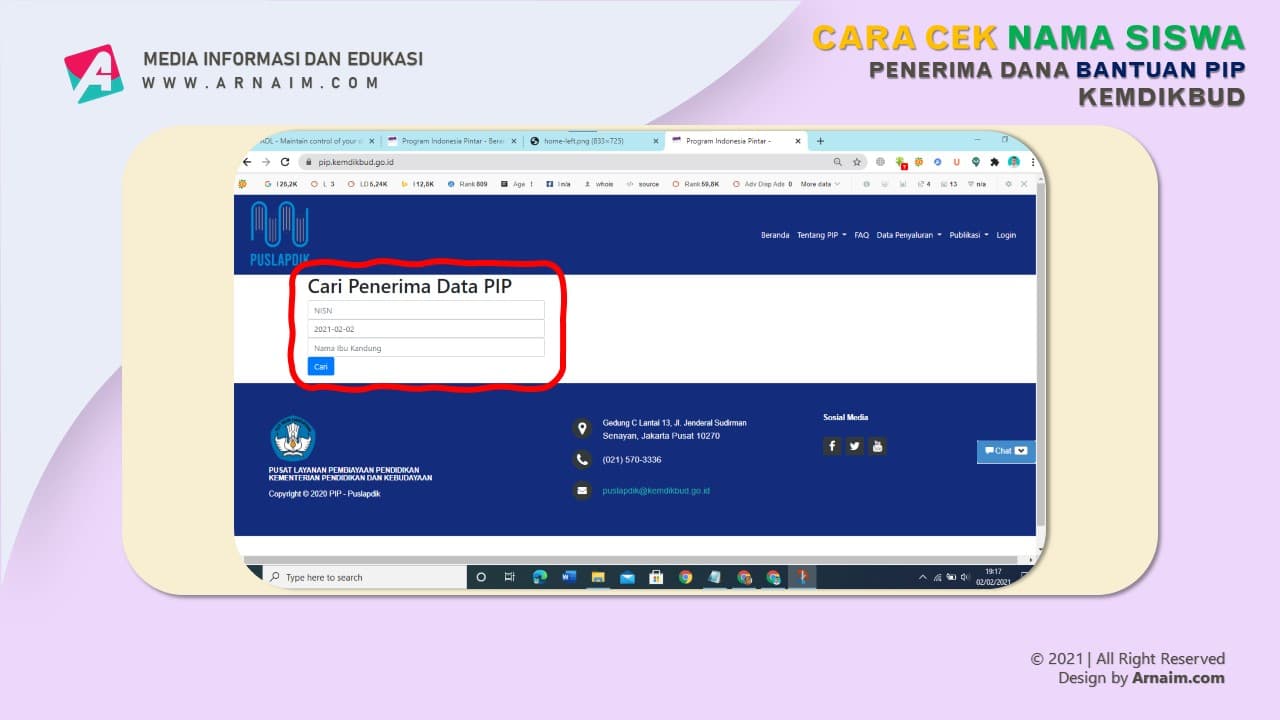Open File Explorer from the taskbar
Screen dimensions: 1280x720
598,577
